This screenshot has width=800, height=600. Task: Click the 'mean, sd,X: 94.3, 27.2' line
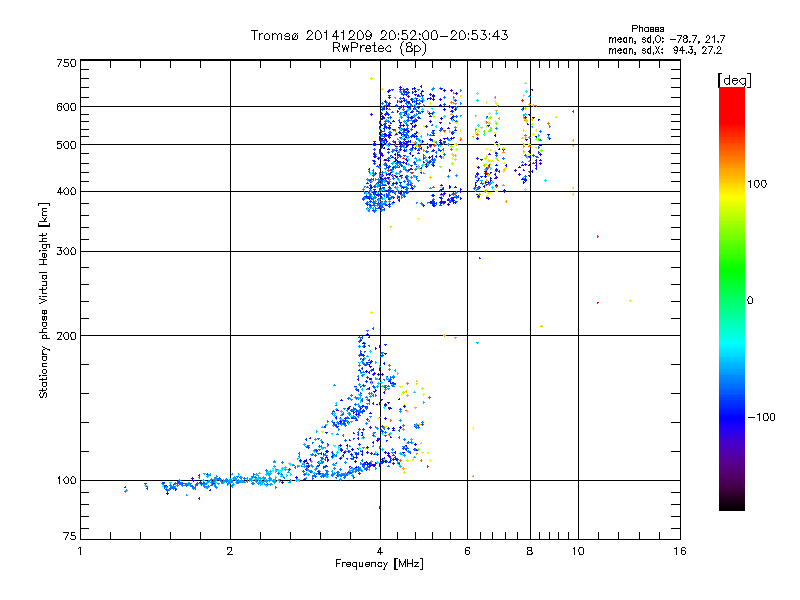coord(665,51)
